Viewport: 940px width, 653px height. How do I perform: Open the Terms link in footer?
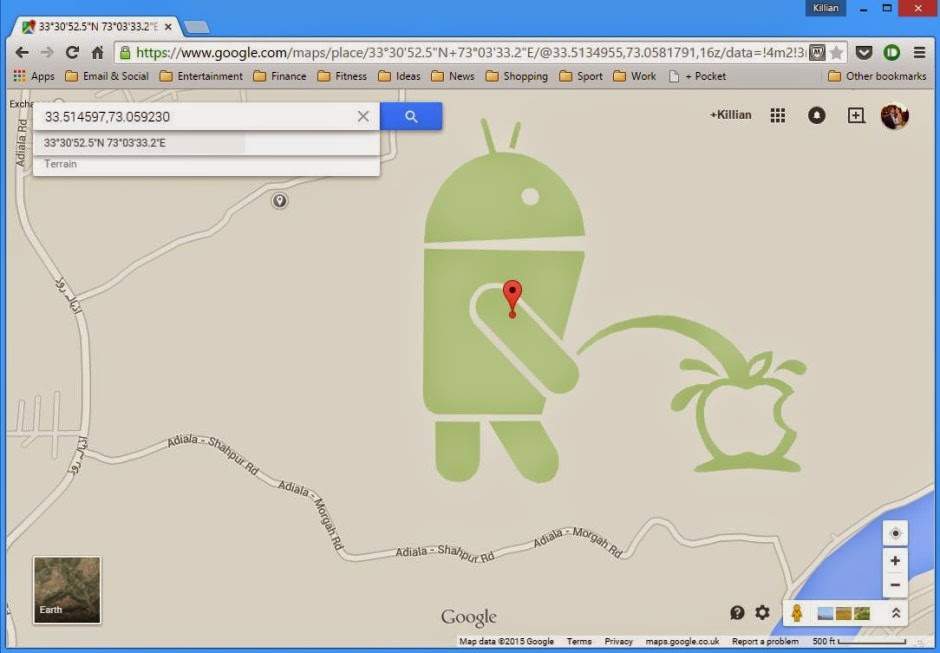(x=579, y=642)
